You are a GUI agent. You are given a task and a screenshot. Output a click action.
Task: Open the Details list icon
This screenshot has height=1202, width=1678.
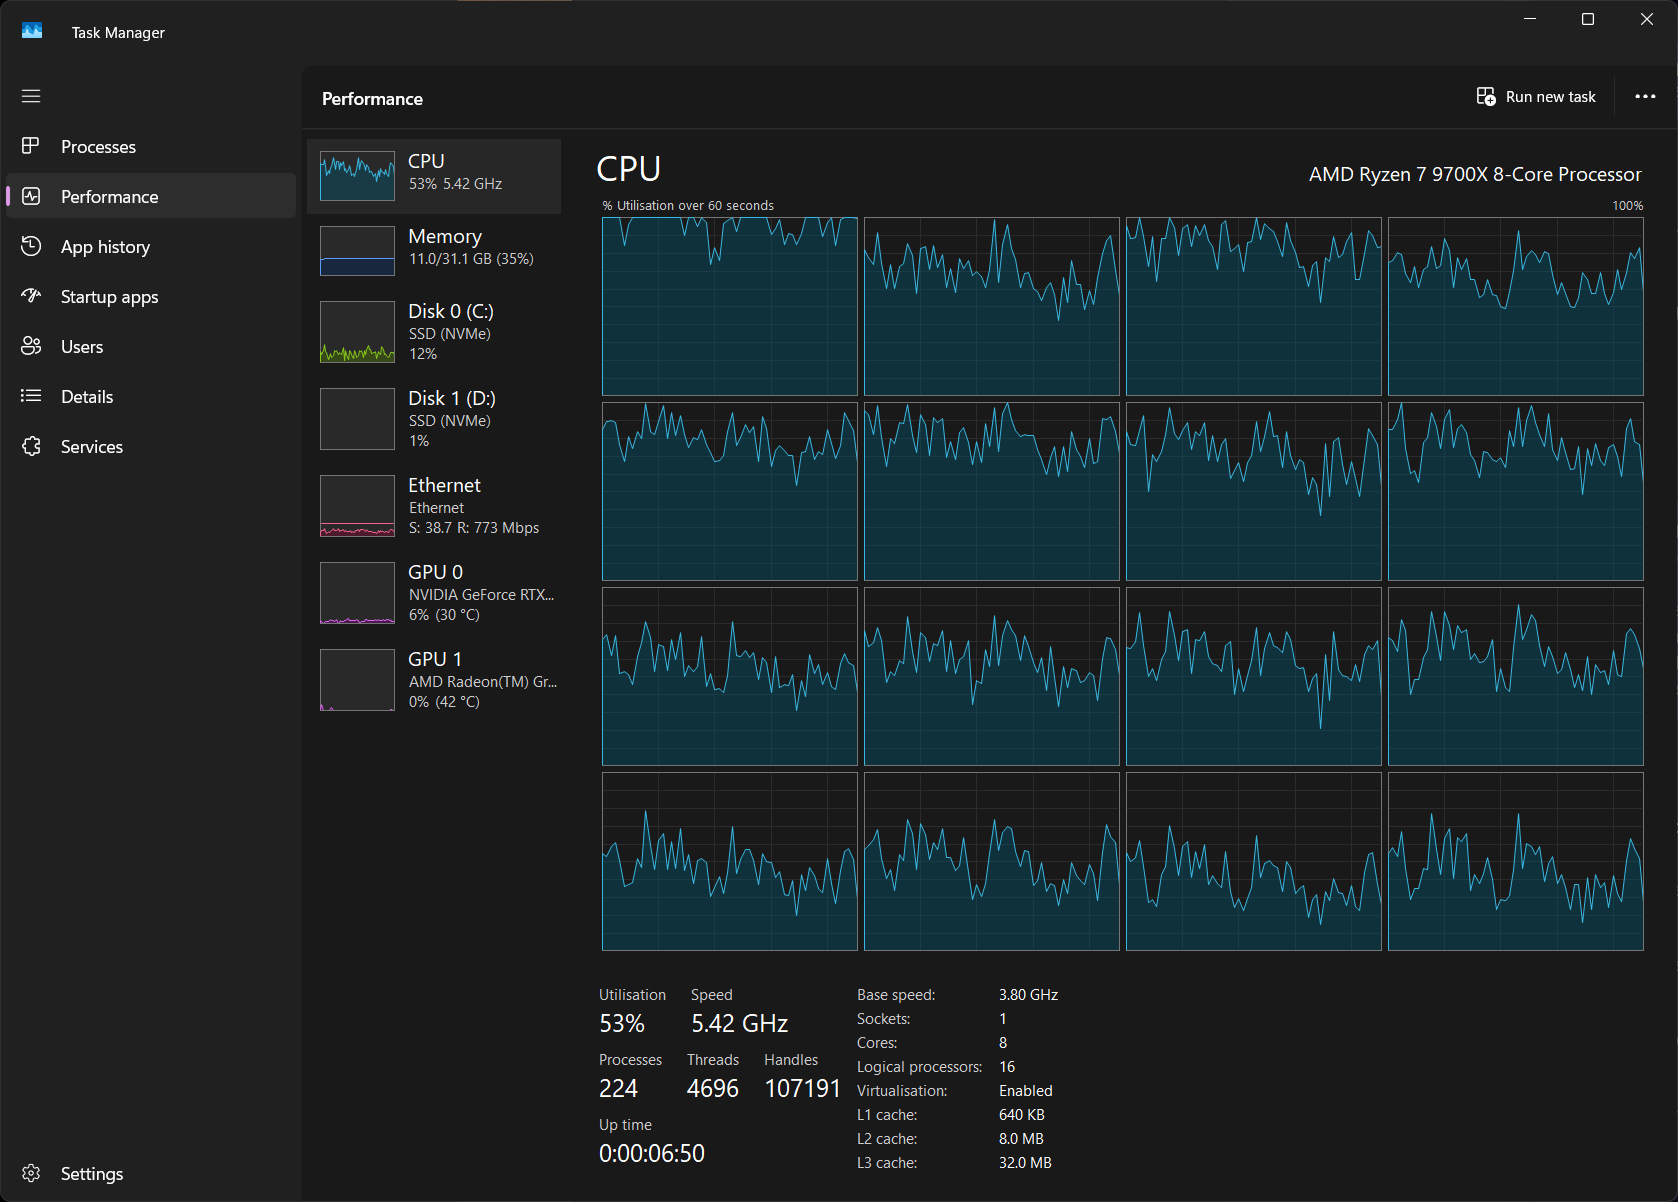(x=31, y=396)
